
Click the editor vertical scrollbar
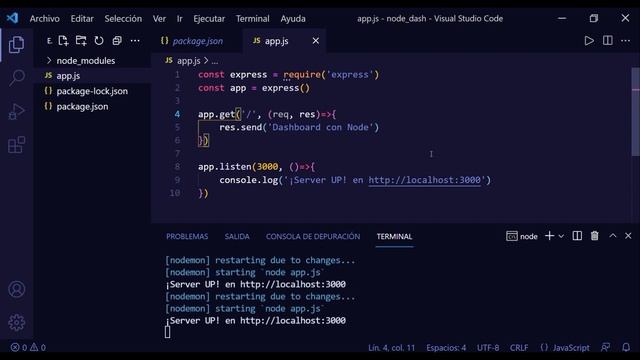636,111
